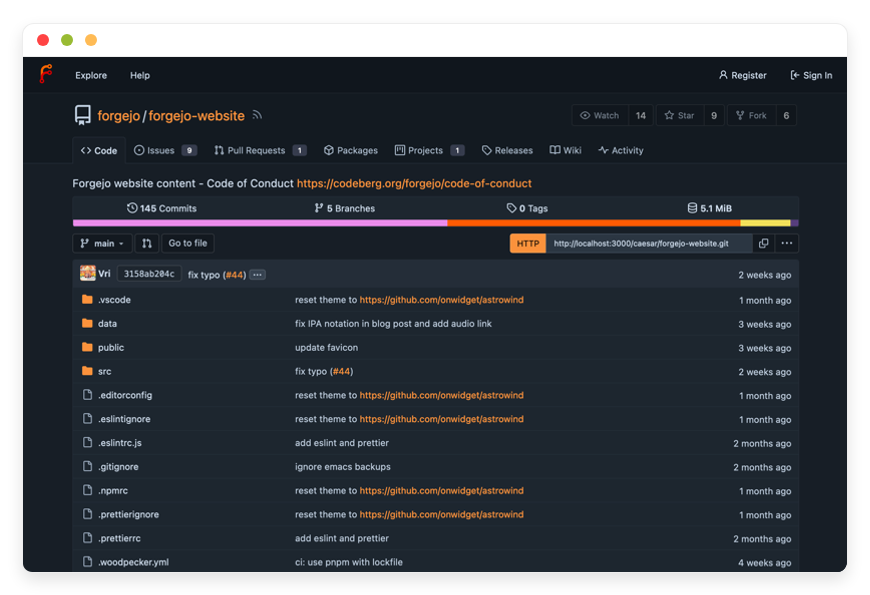
Task: Click the .gitignore file icon
Action: pos(87,466)
